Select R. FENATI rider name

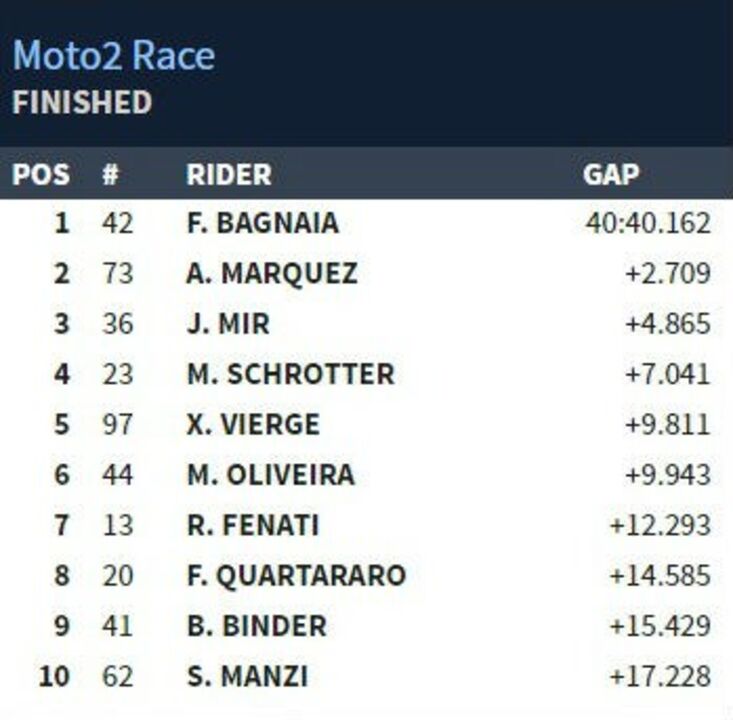tap(253, 525)
